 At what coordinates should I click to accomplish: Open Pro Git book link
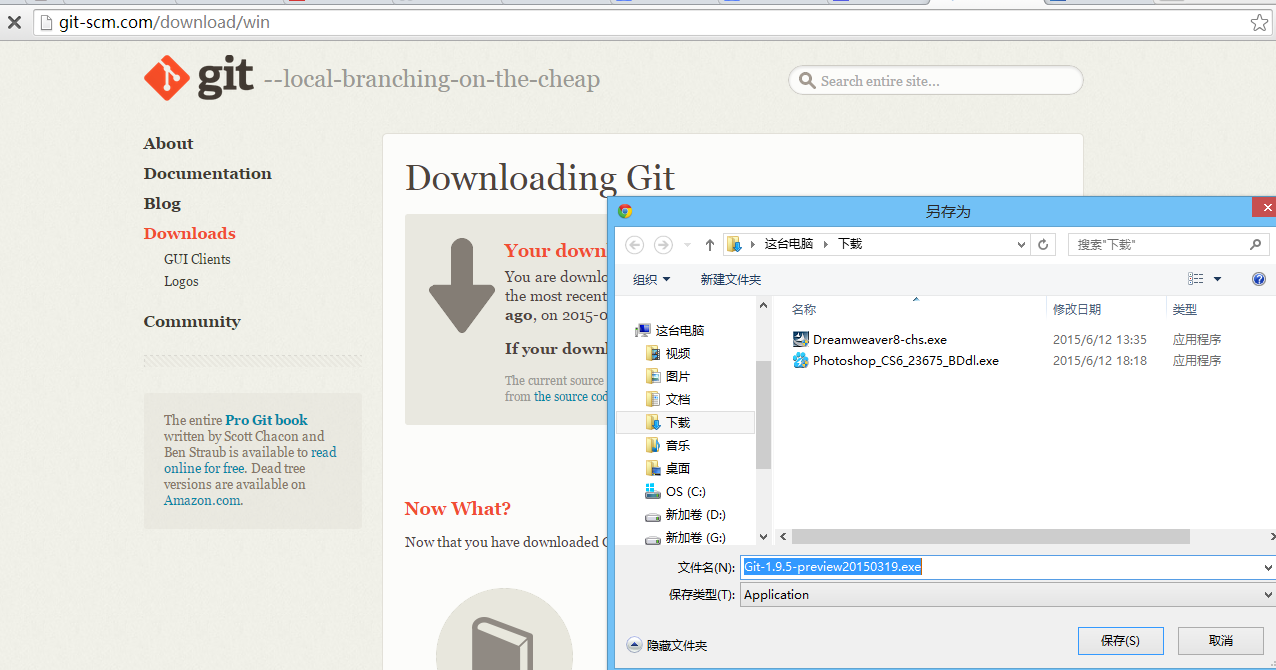tap(266, 420)
